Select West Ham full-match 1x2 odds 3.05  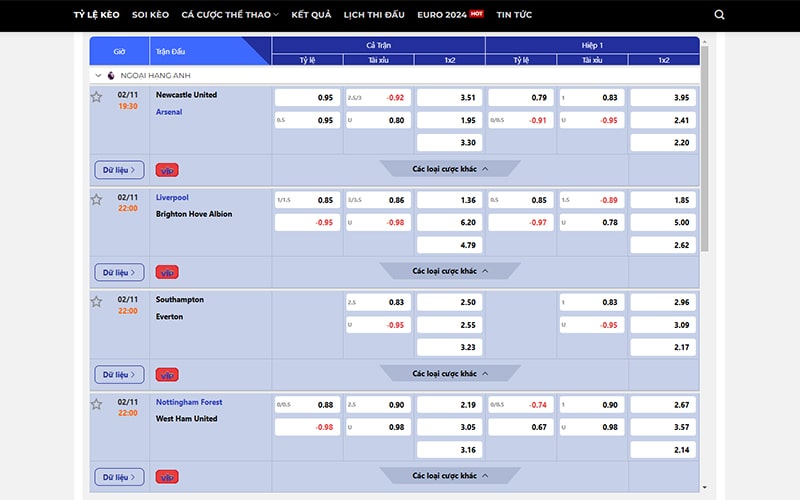449,427
